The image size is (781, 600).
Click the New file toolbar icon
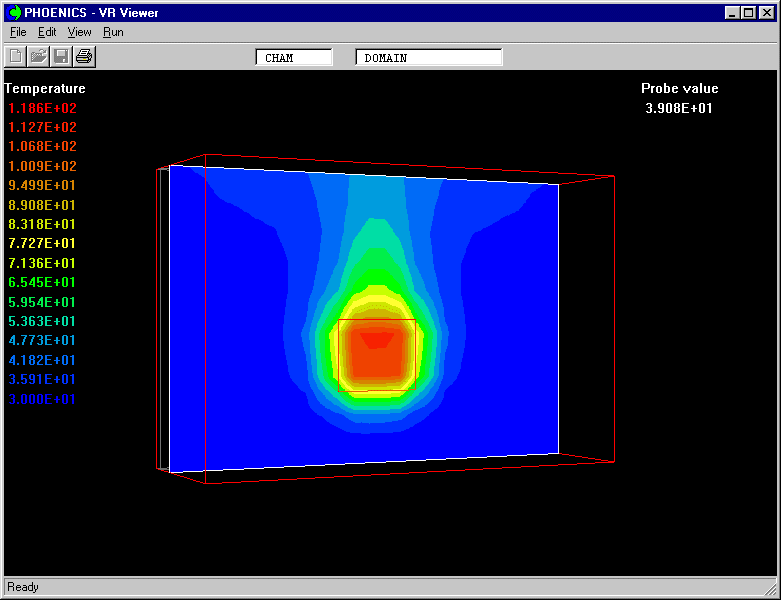[17, 57]
